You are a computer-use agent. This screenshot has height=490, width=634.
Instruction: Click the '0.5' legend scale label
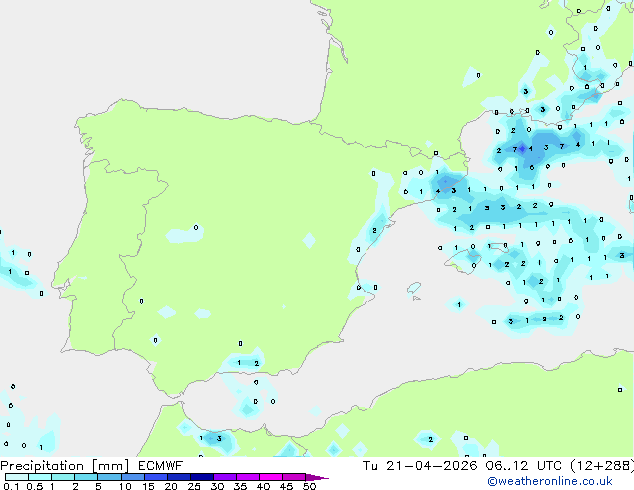coord(35,486)
